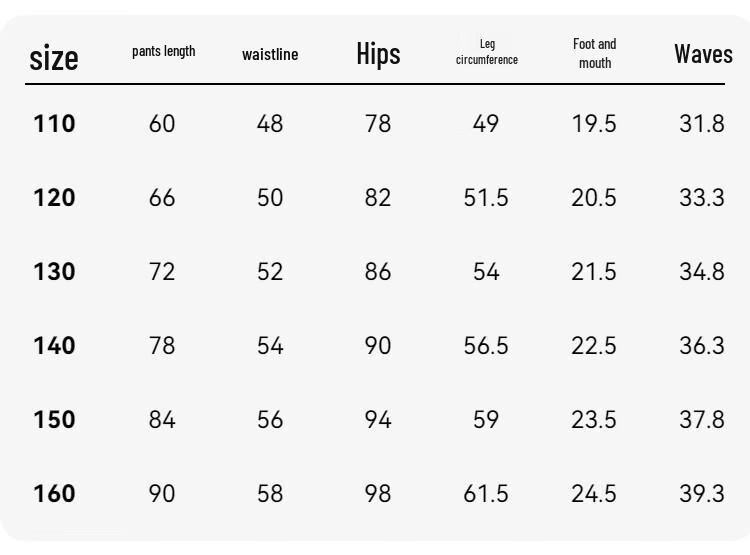The height and width of the screenshot is (555, 750).
Task: Click size 120 row label
Action: tap(55, 198)
